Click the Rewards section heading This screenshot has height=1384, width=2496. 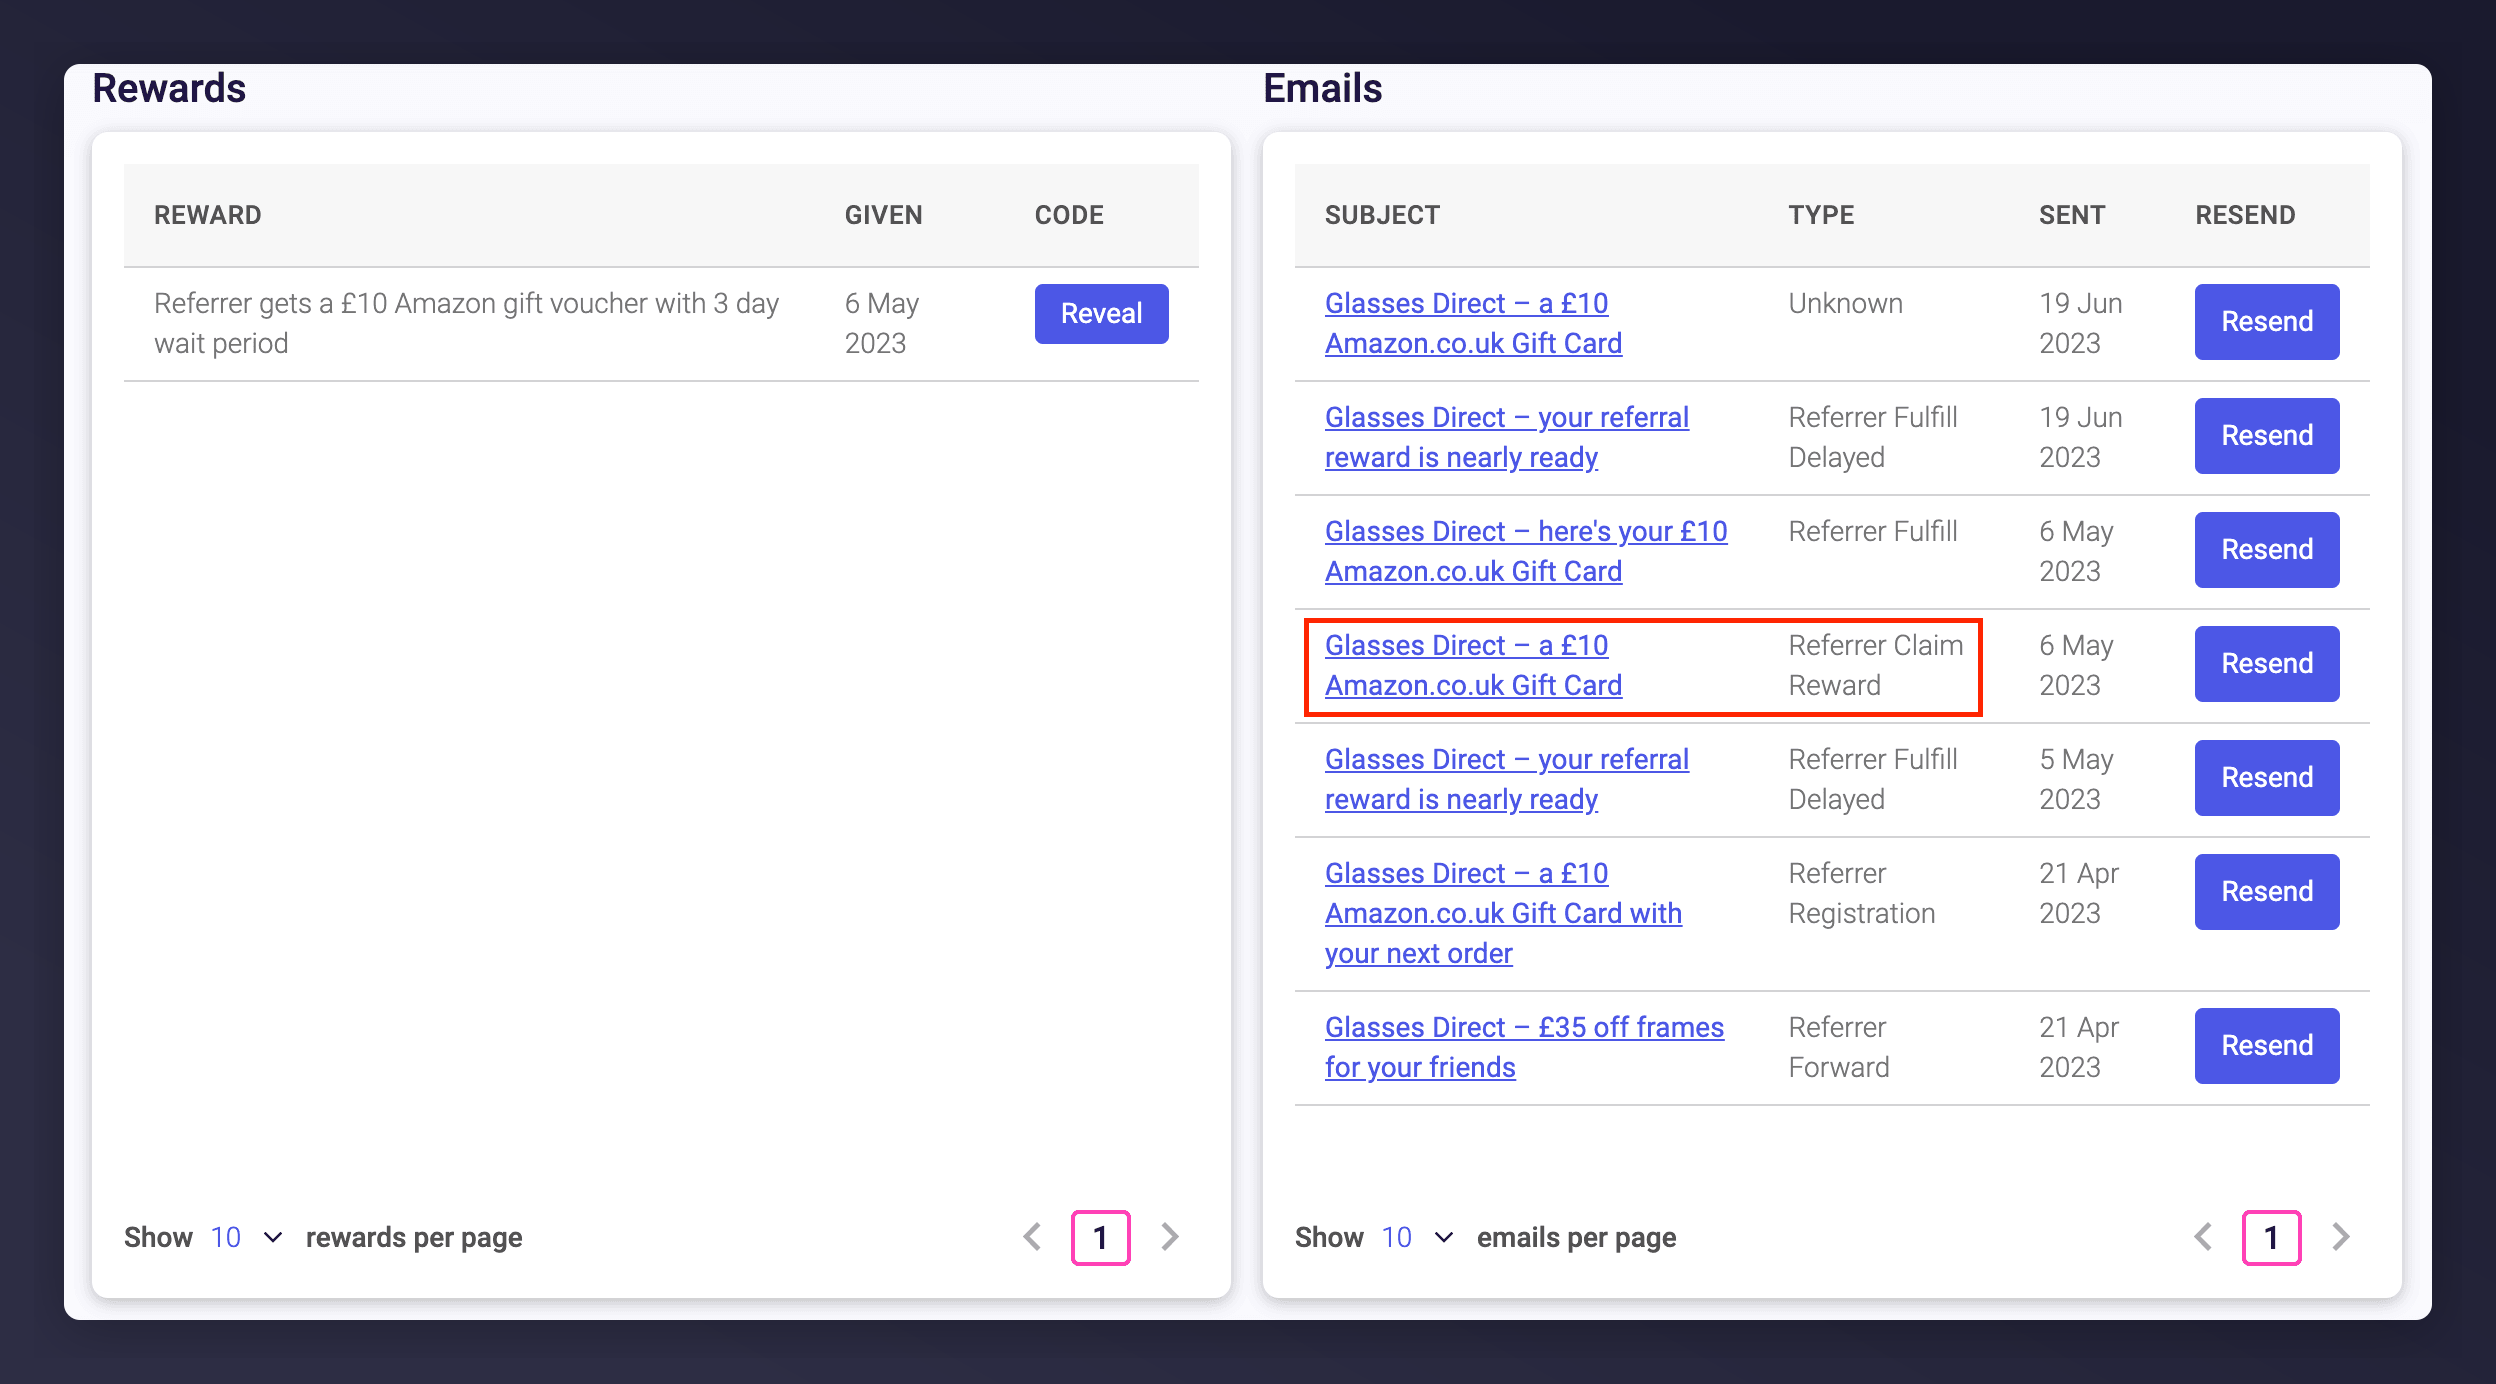pos(169,88)
